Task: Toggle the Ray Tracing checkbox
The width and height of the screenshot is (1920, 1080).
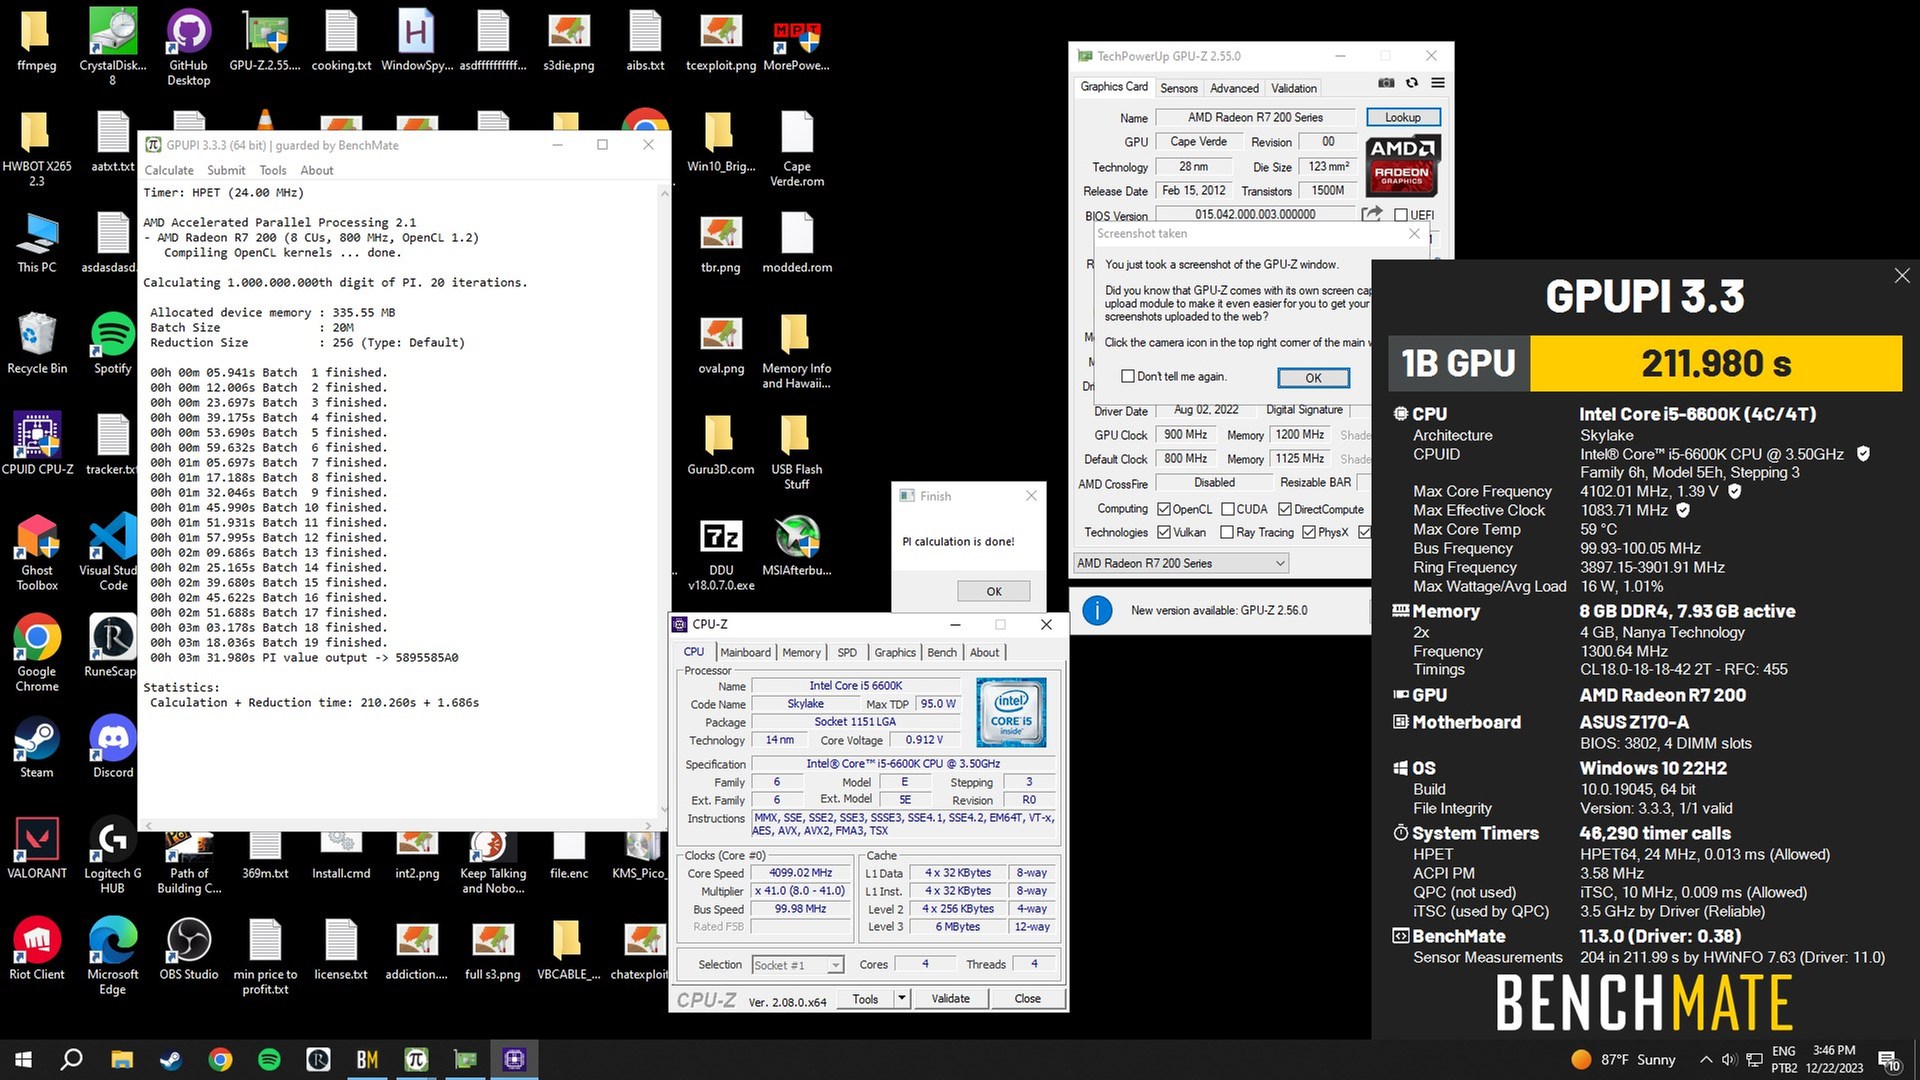Action: [1227, 532]
